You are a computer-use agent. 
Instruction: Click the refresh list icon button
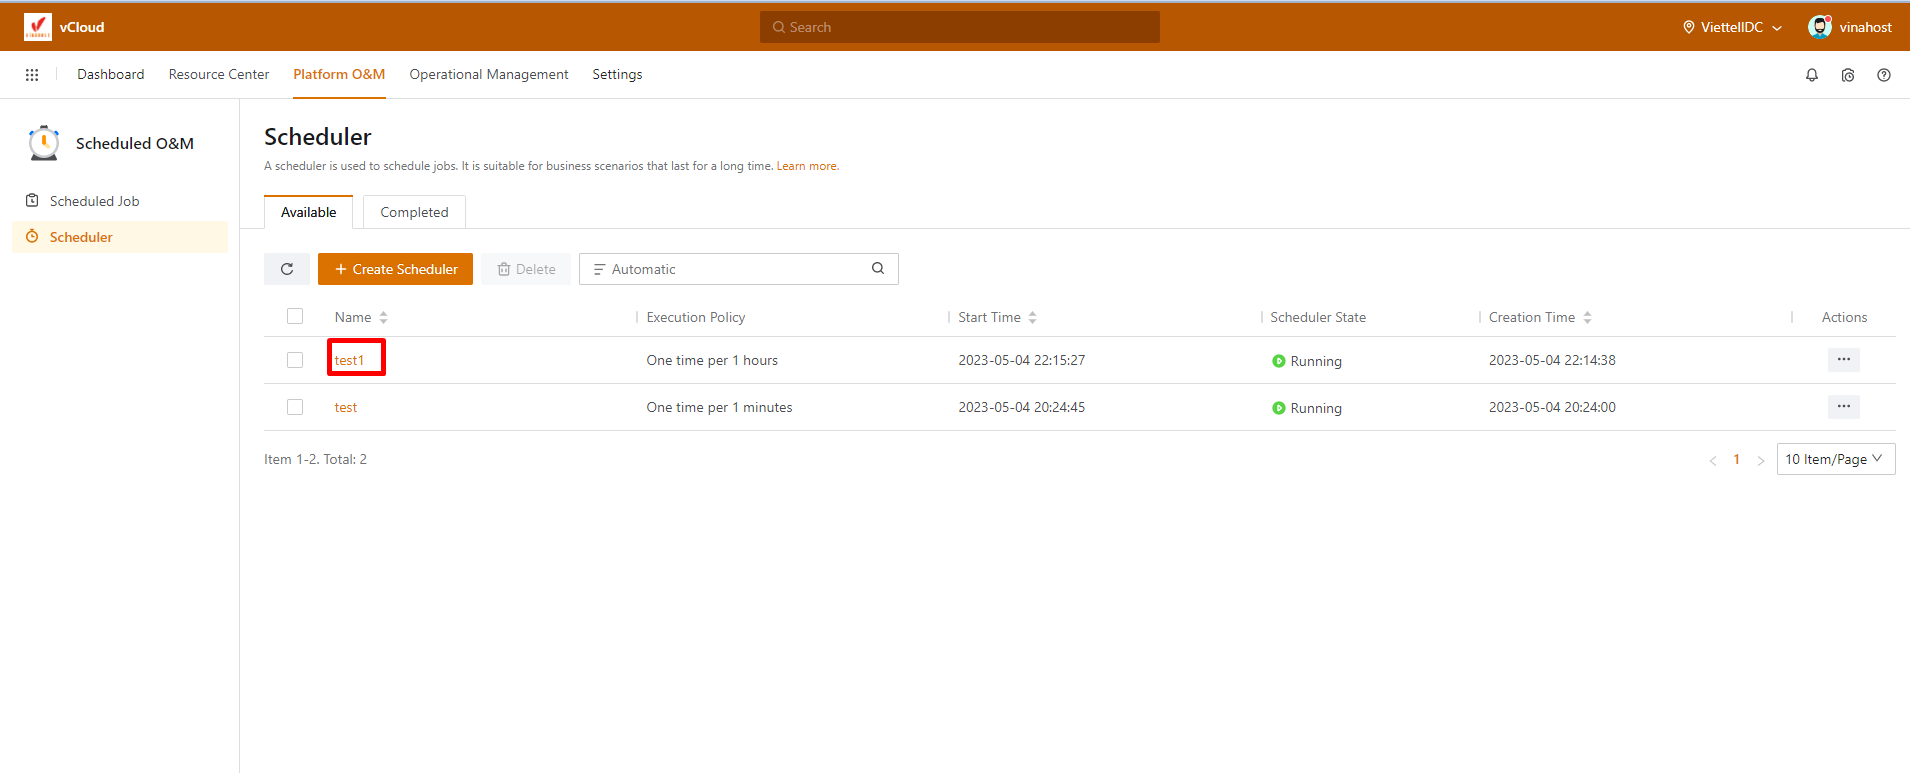pos(287,269)
